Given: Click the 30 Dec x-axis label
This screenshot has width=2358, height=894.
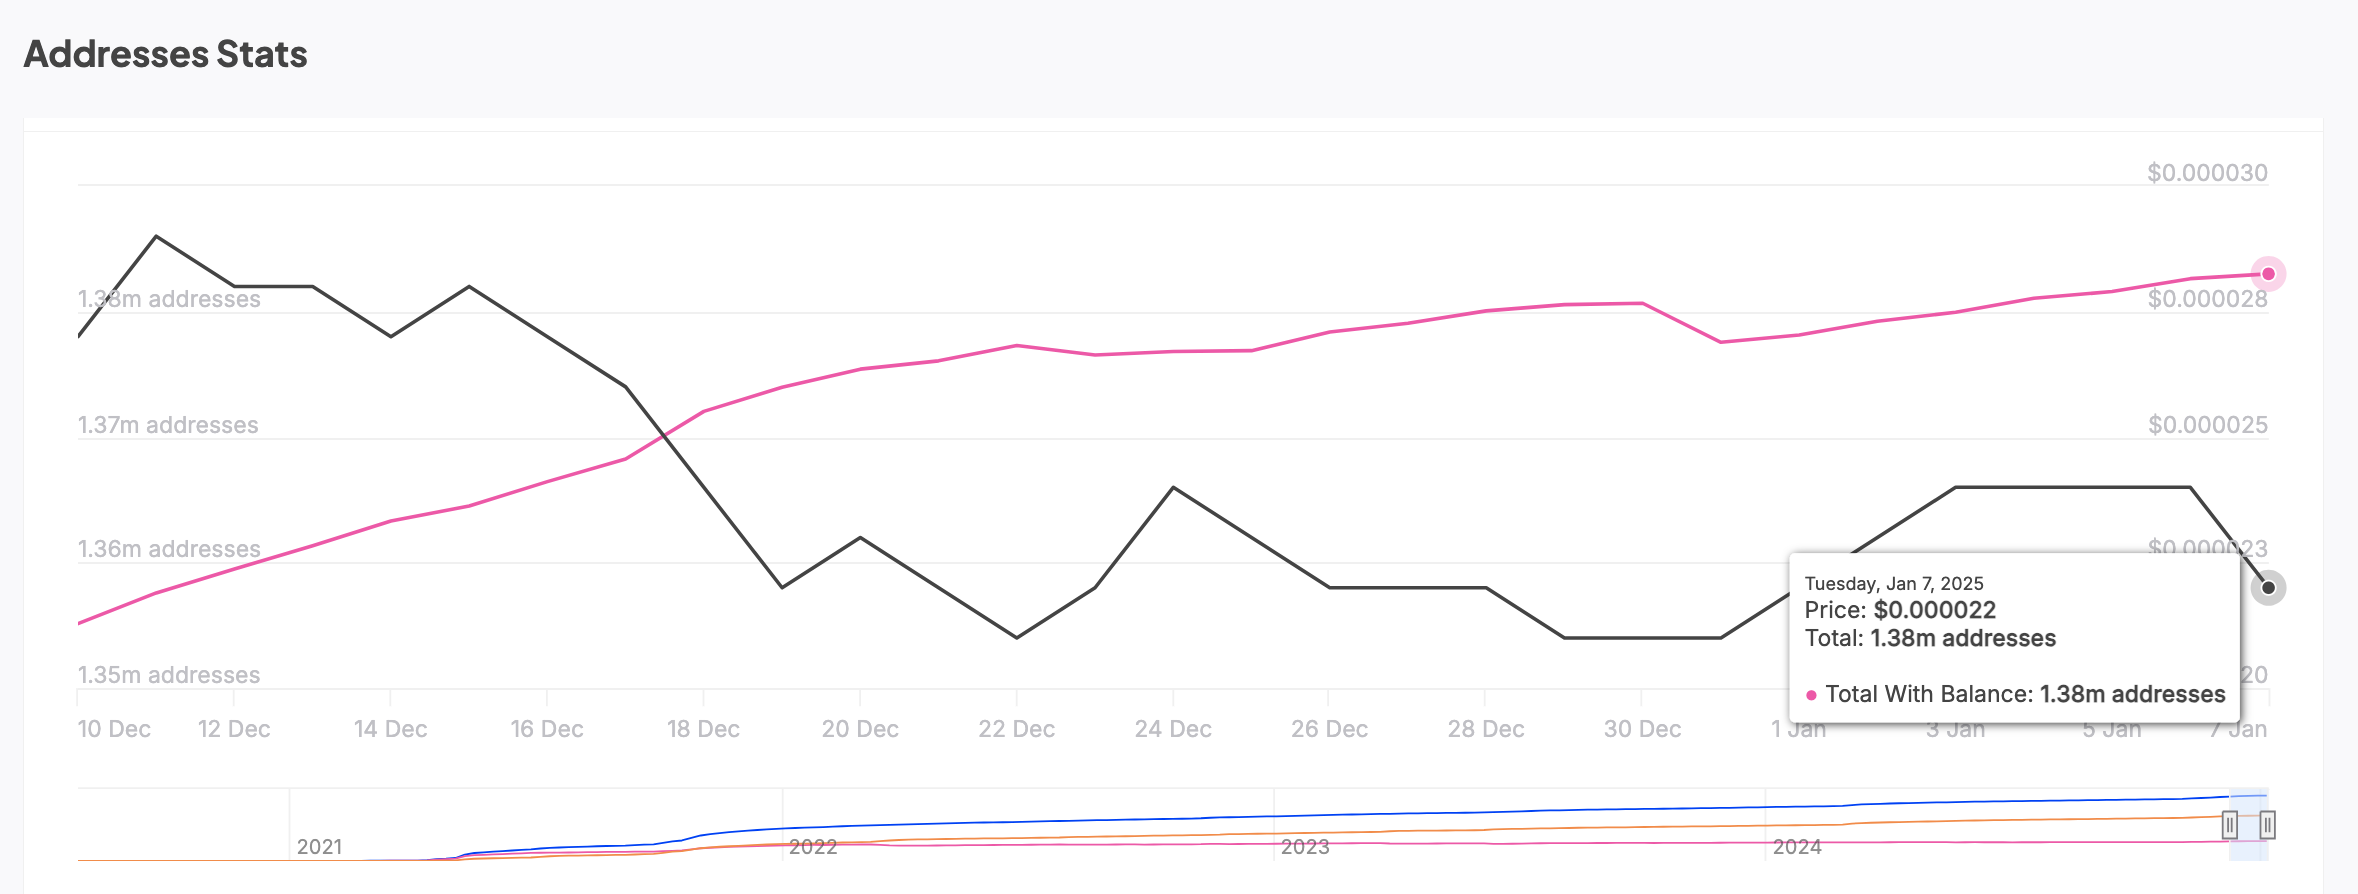Looking at the screenshot, I should 1642,729.
